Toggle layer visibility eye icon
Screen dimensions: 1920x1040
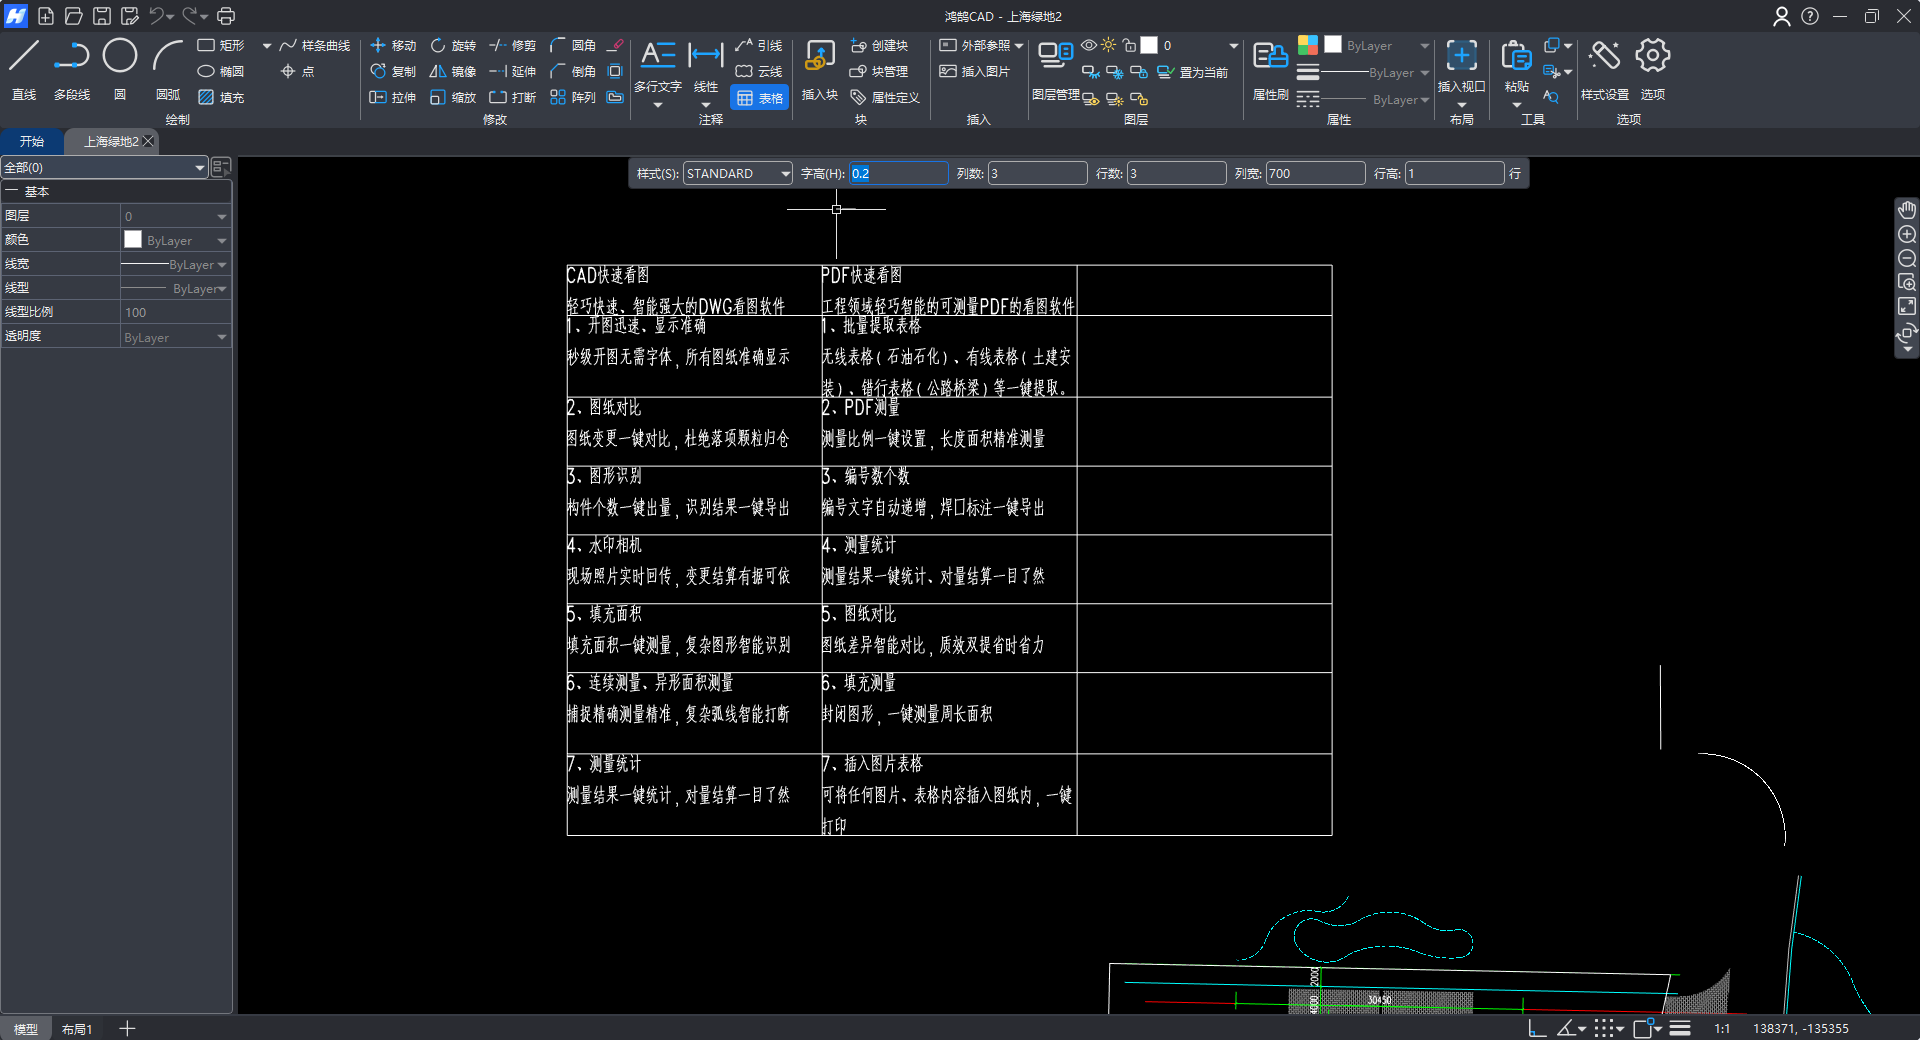click(x=1089, y=46)
